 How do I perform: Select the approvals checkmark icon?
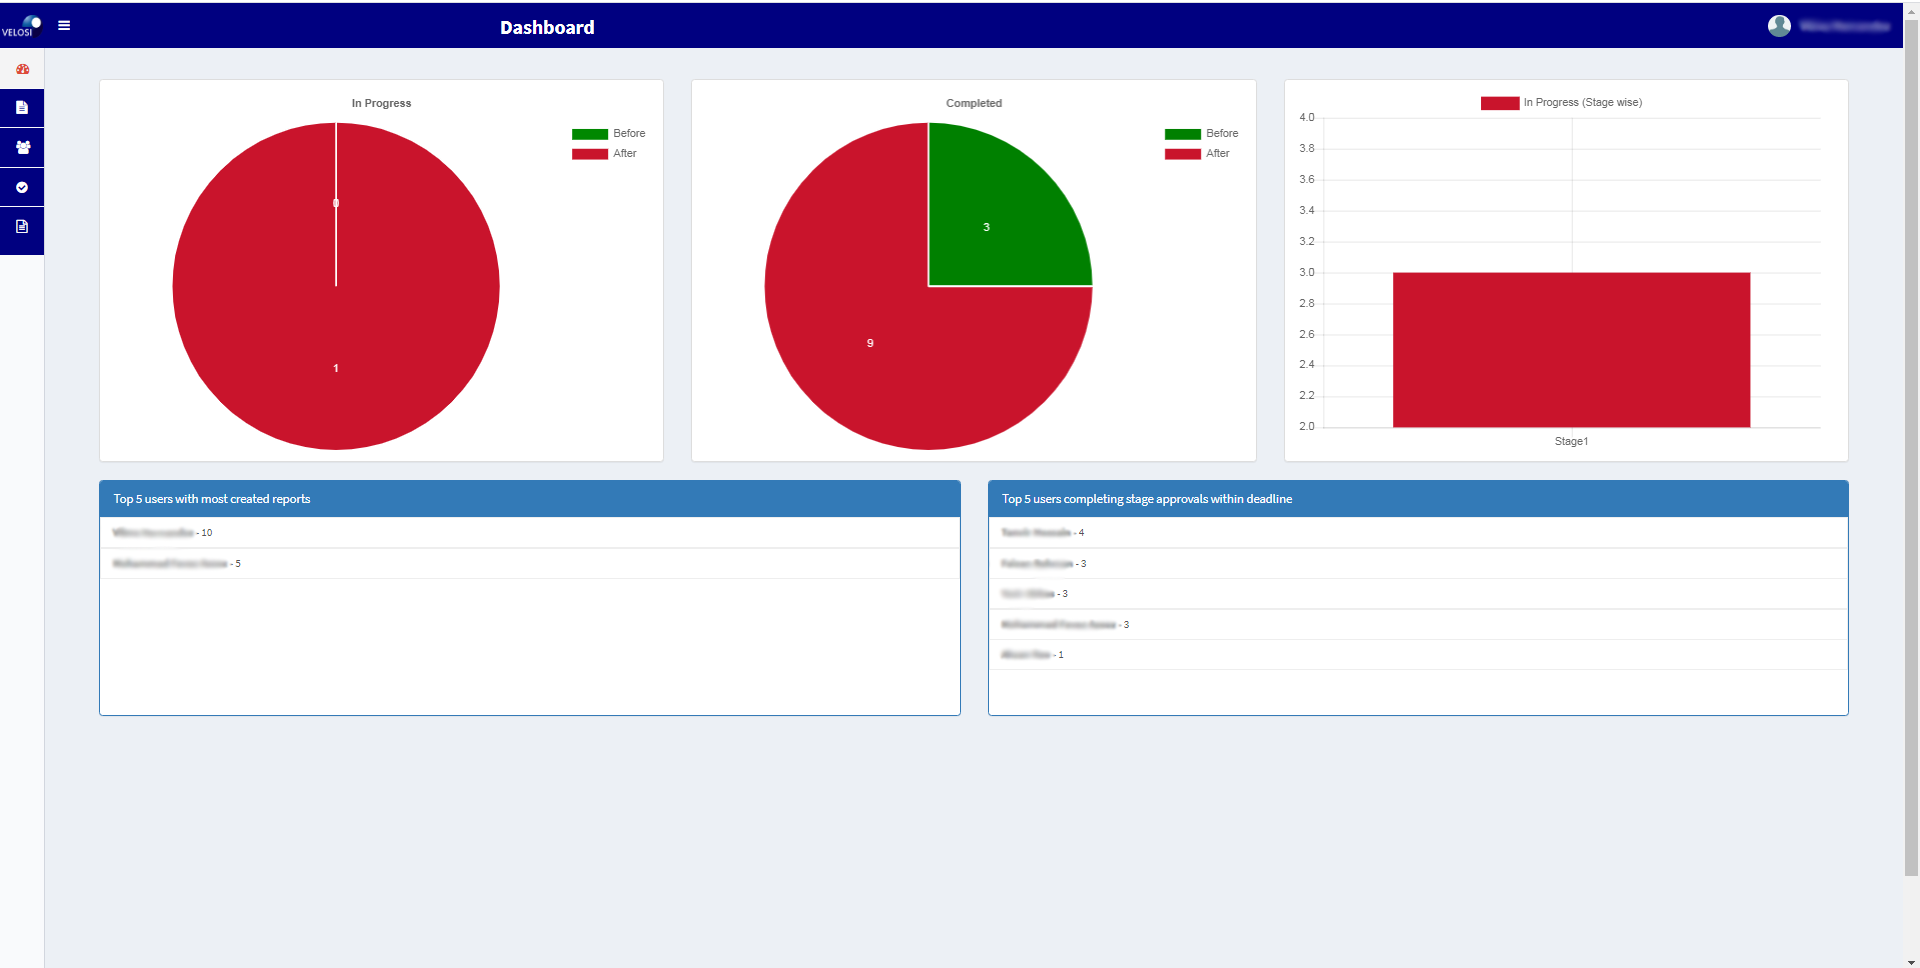pyautogui.click(x=22, y=187)
